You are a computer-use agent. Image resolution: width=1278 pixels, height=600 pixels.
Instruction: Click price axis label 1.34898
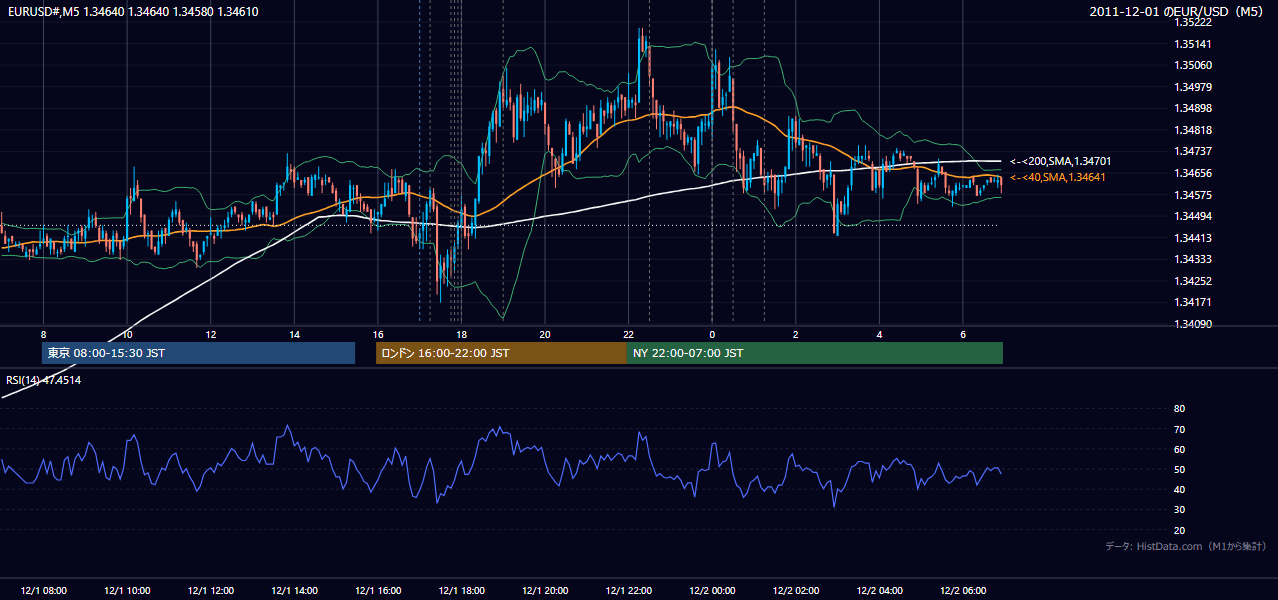(x=1193, y=108)
